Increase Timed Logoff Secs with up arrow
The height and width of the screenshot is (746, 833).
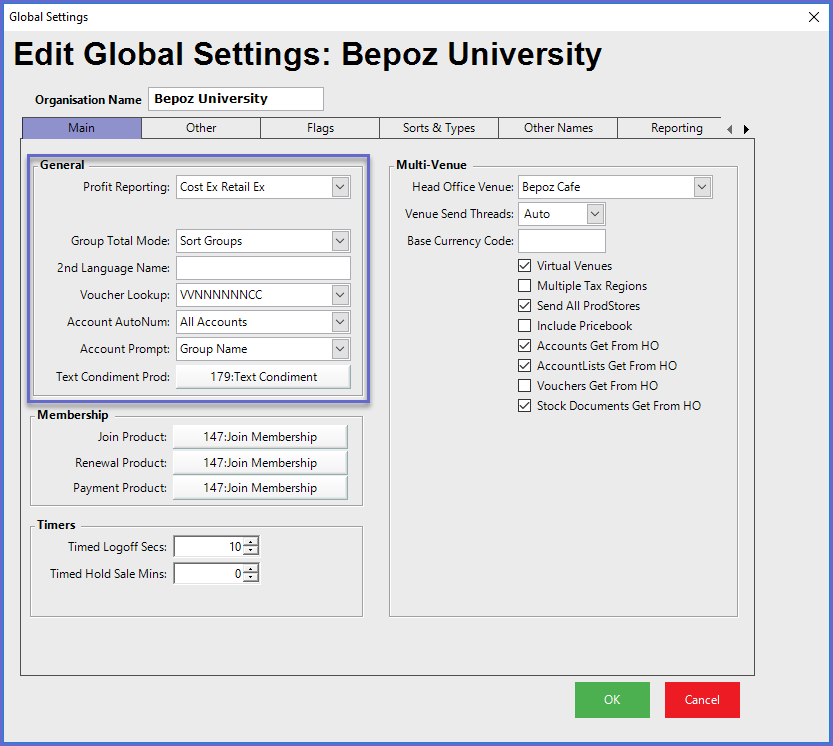pos(250,542)
